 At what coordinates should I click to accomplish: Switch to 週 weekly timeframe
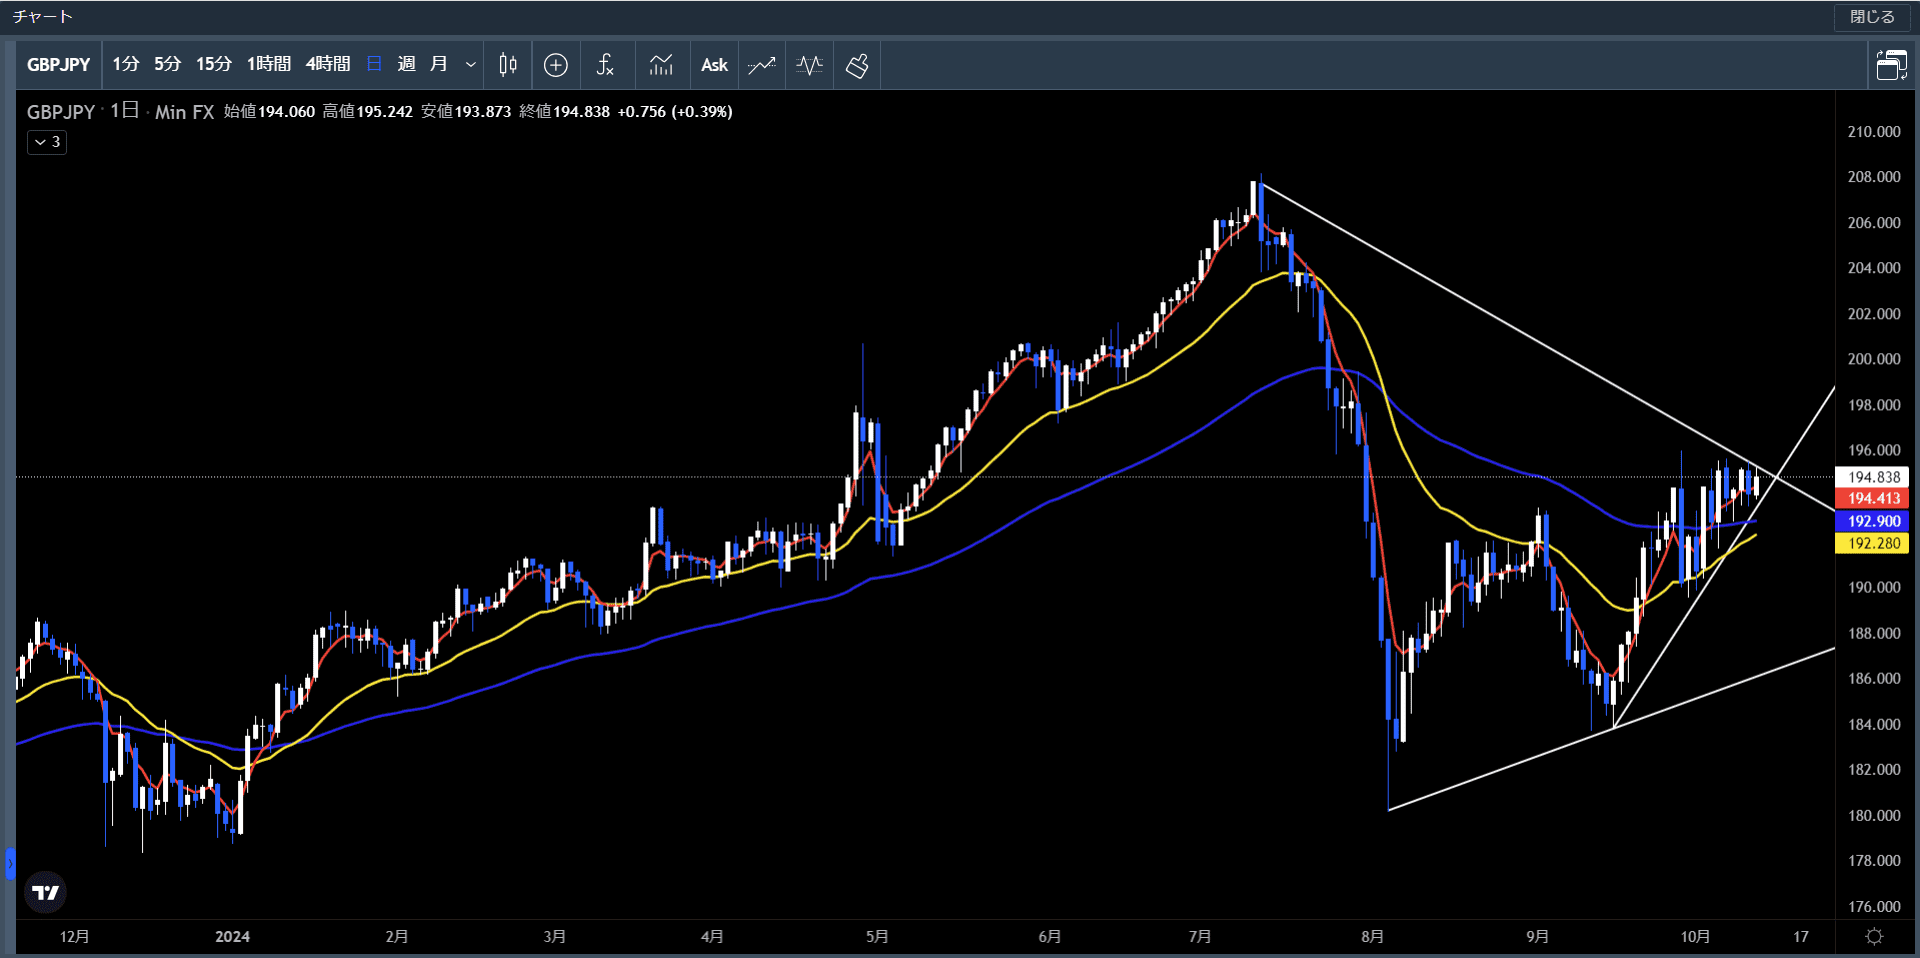click(x=406, y=64)
